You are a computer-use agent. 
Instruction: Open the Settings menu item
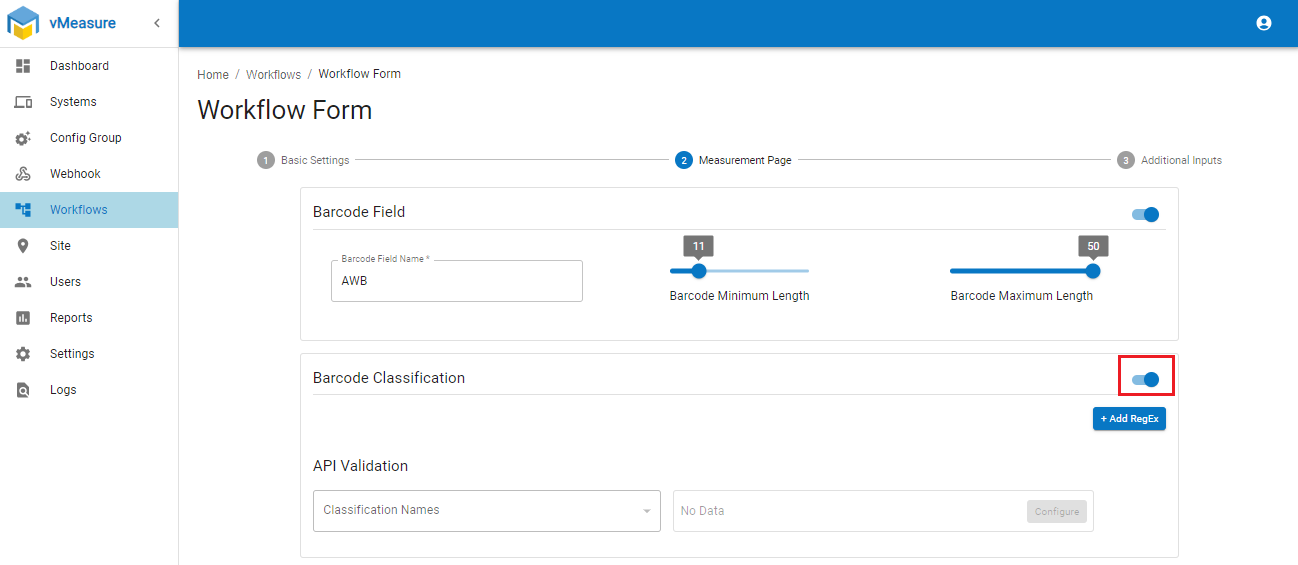click(x=72, y=354)
